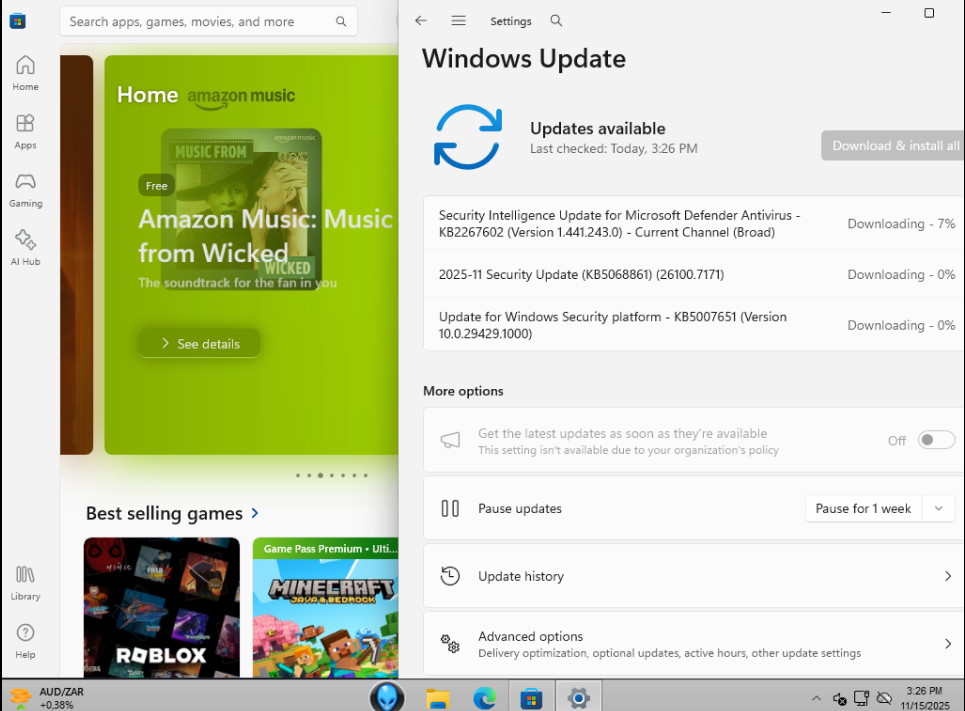This screenshot has height=711, width=965.
Task: Click the cloud sync tray icon
Action: (884, 698)
